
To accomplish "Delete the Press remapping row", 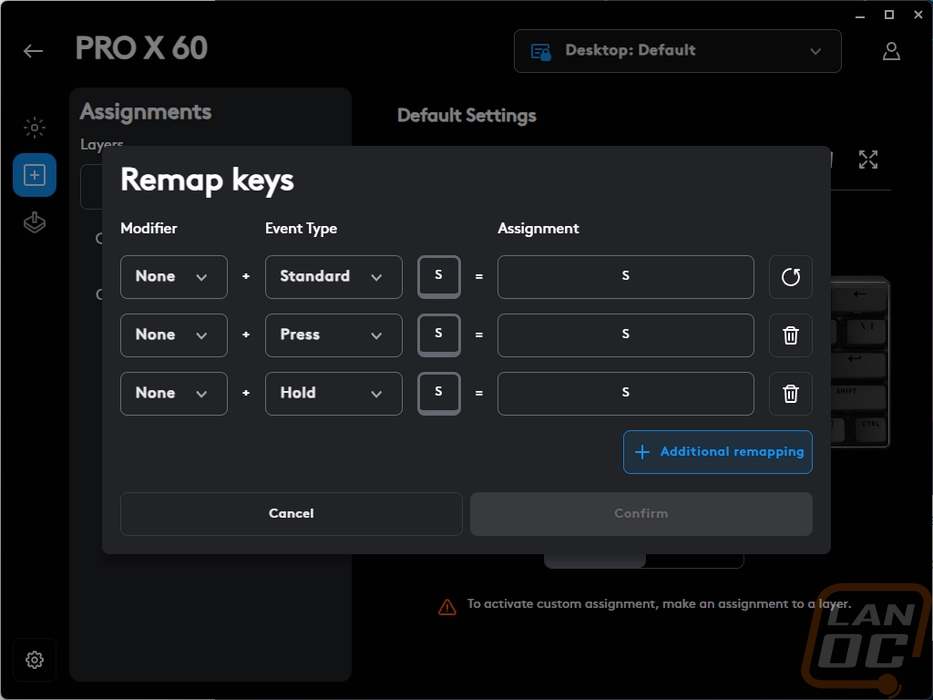I will click(x=790, y=335).
